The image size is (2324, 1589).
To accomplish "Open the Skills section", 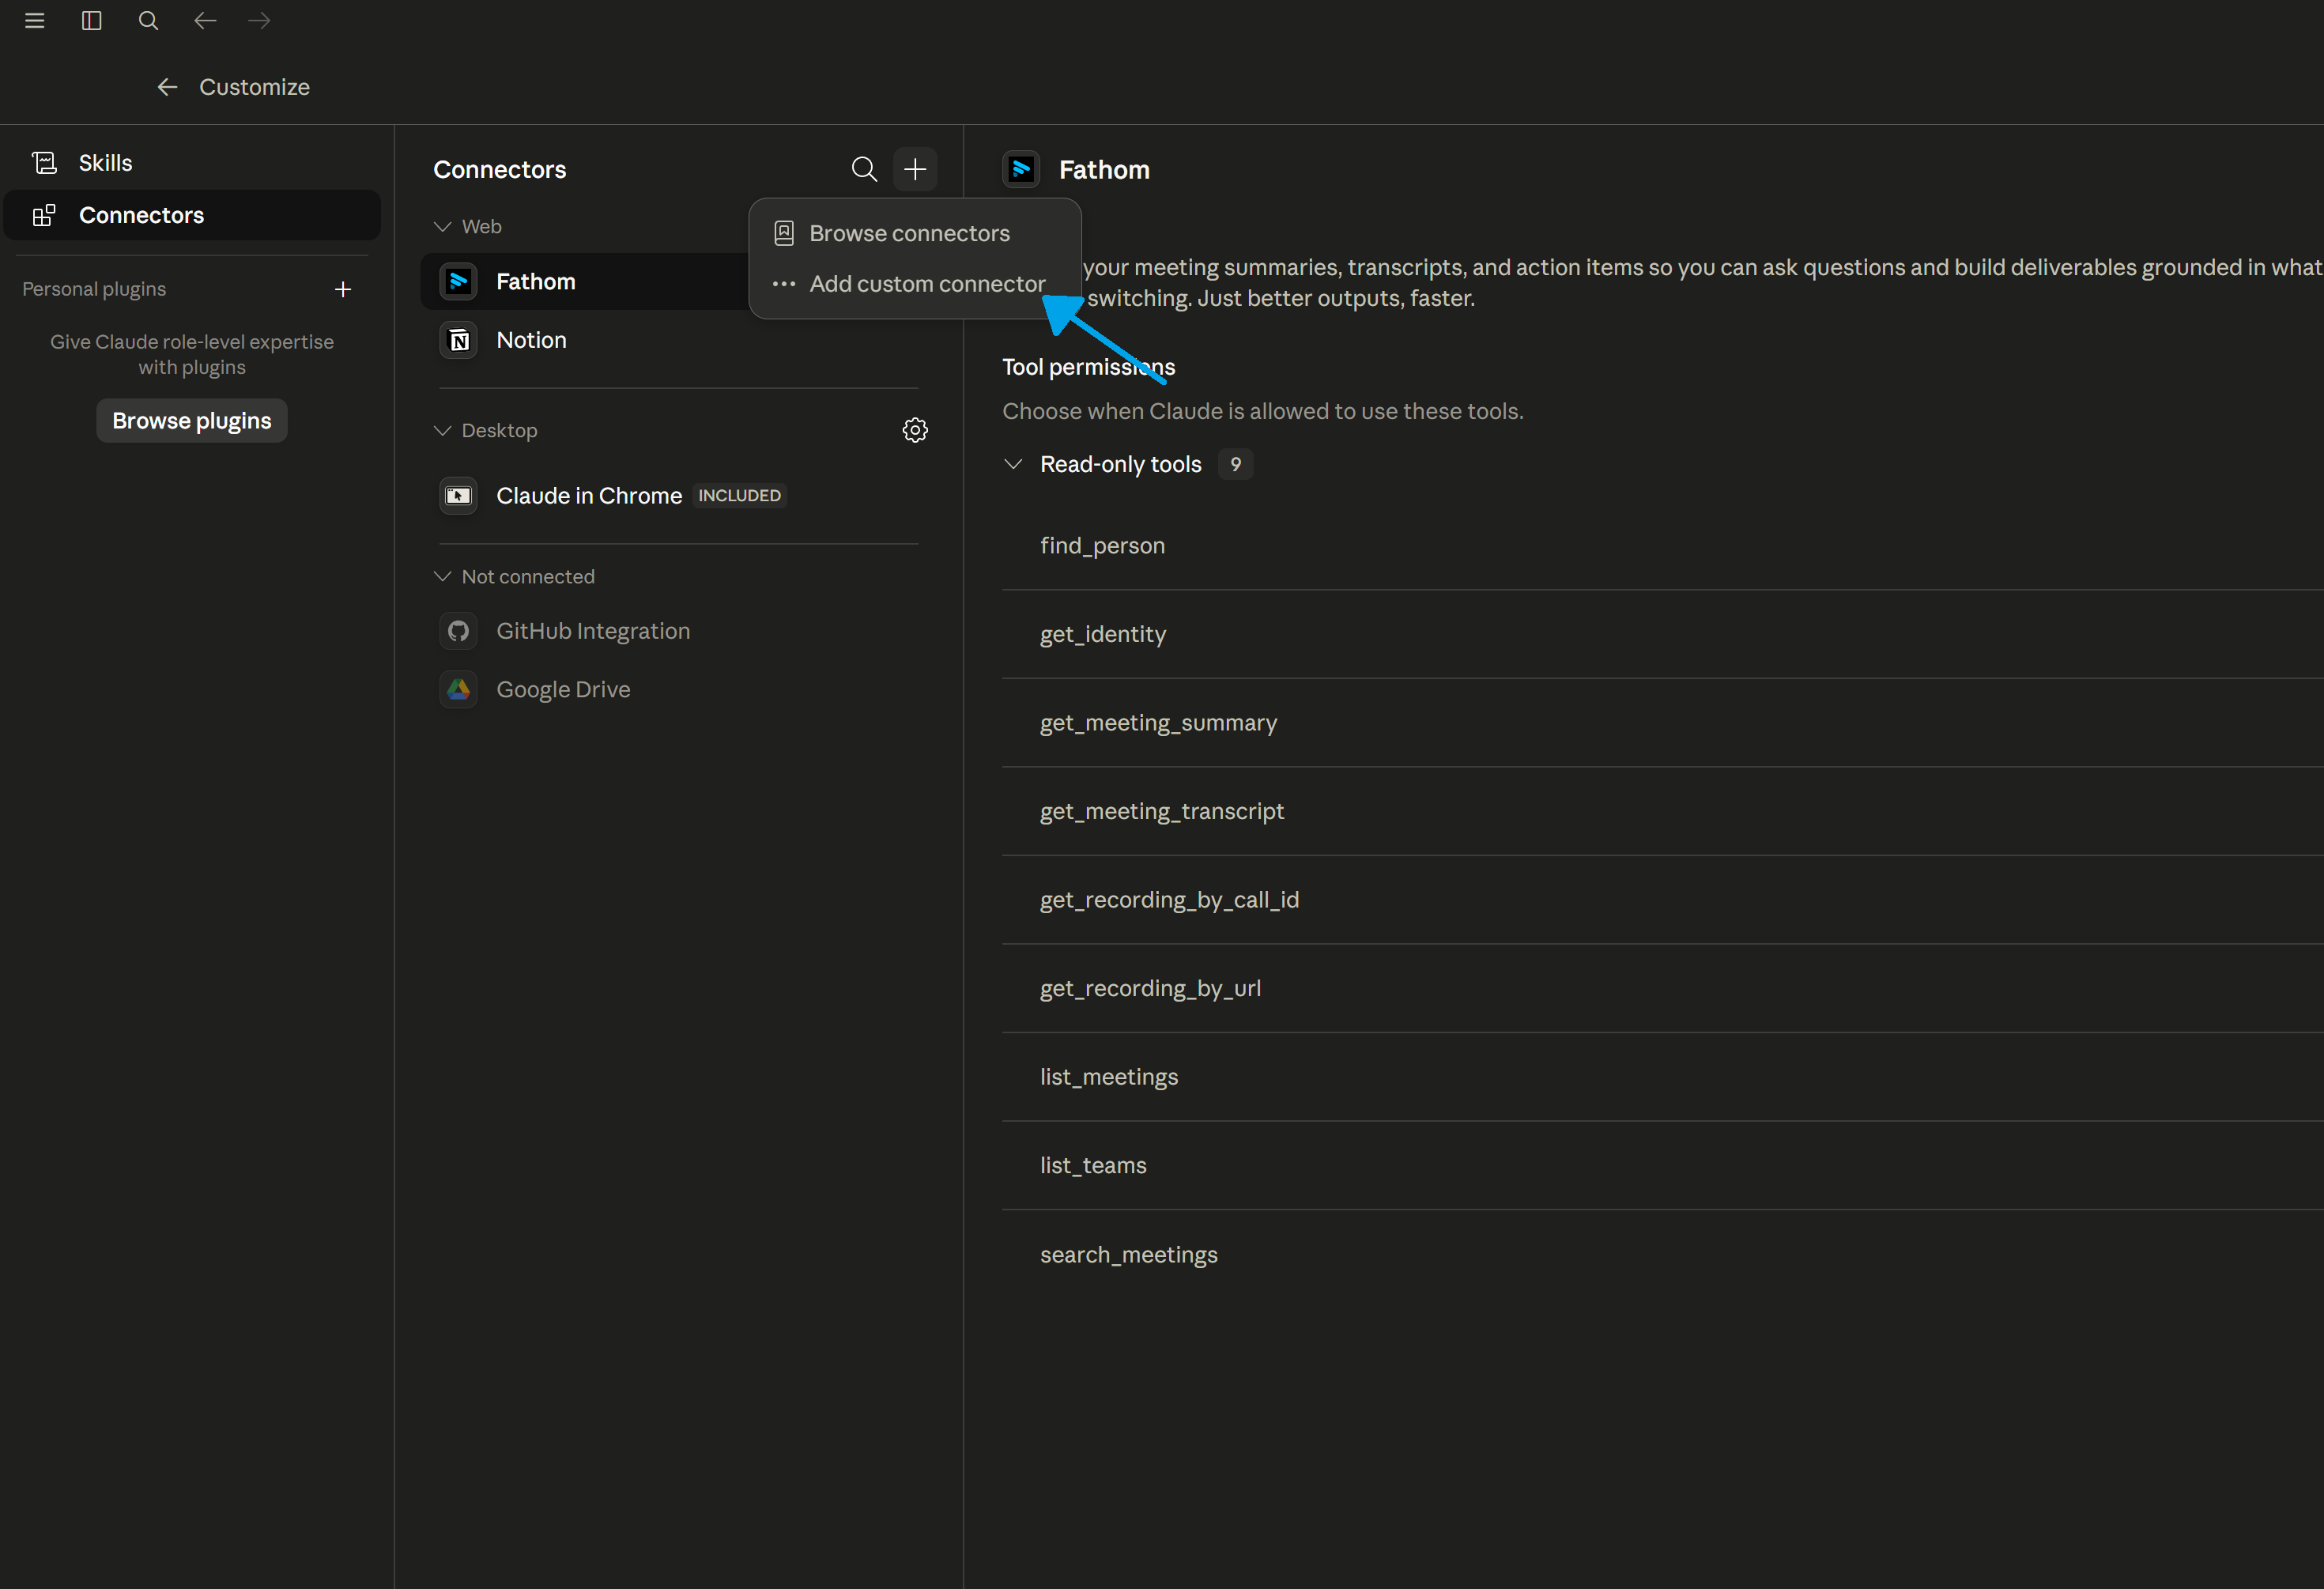I will [192, 163].
